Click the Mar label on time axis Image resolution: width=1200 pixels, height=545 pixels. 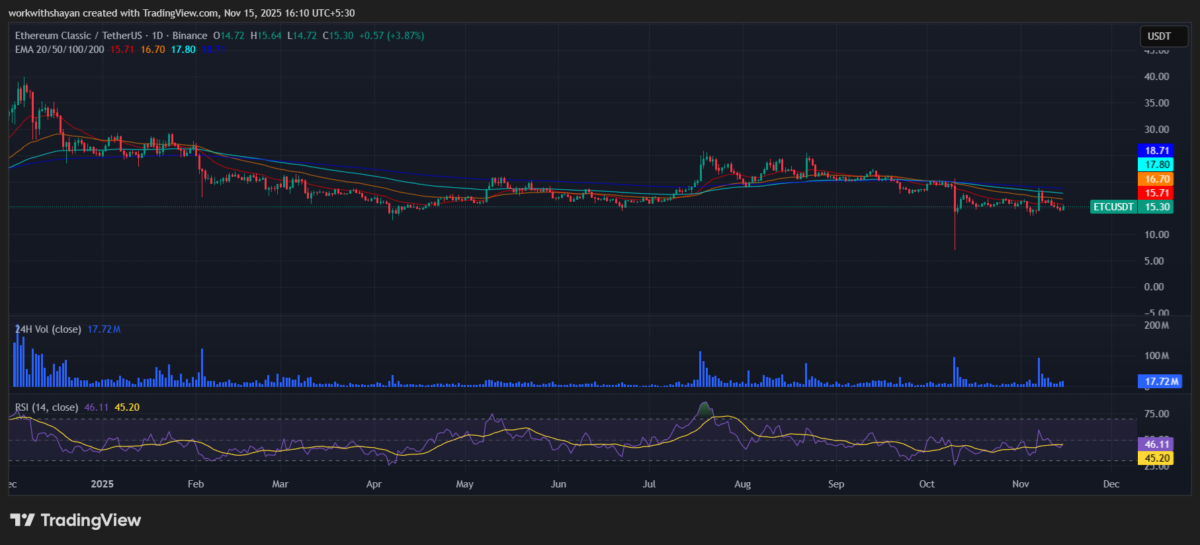tap(280, 483)
